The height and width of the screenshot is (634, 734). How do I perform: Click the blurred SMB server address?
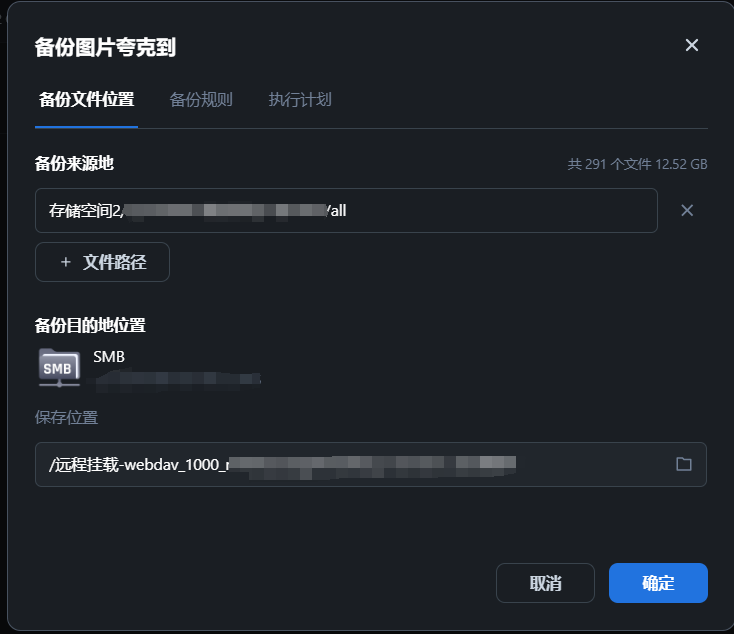click(177, 379)
